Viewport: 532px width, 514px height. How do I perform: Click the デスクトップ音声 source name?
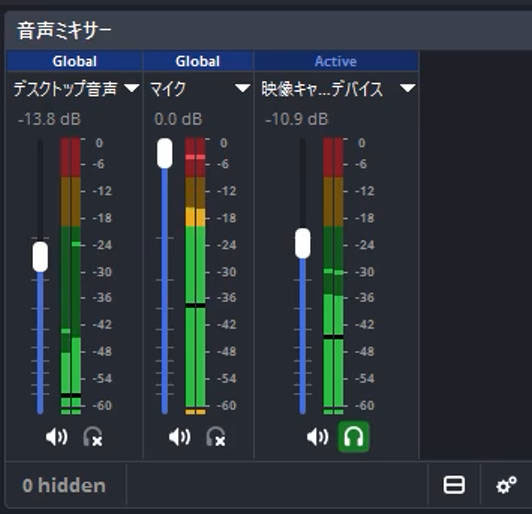coord(65,89)
